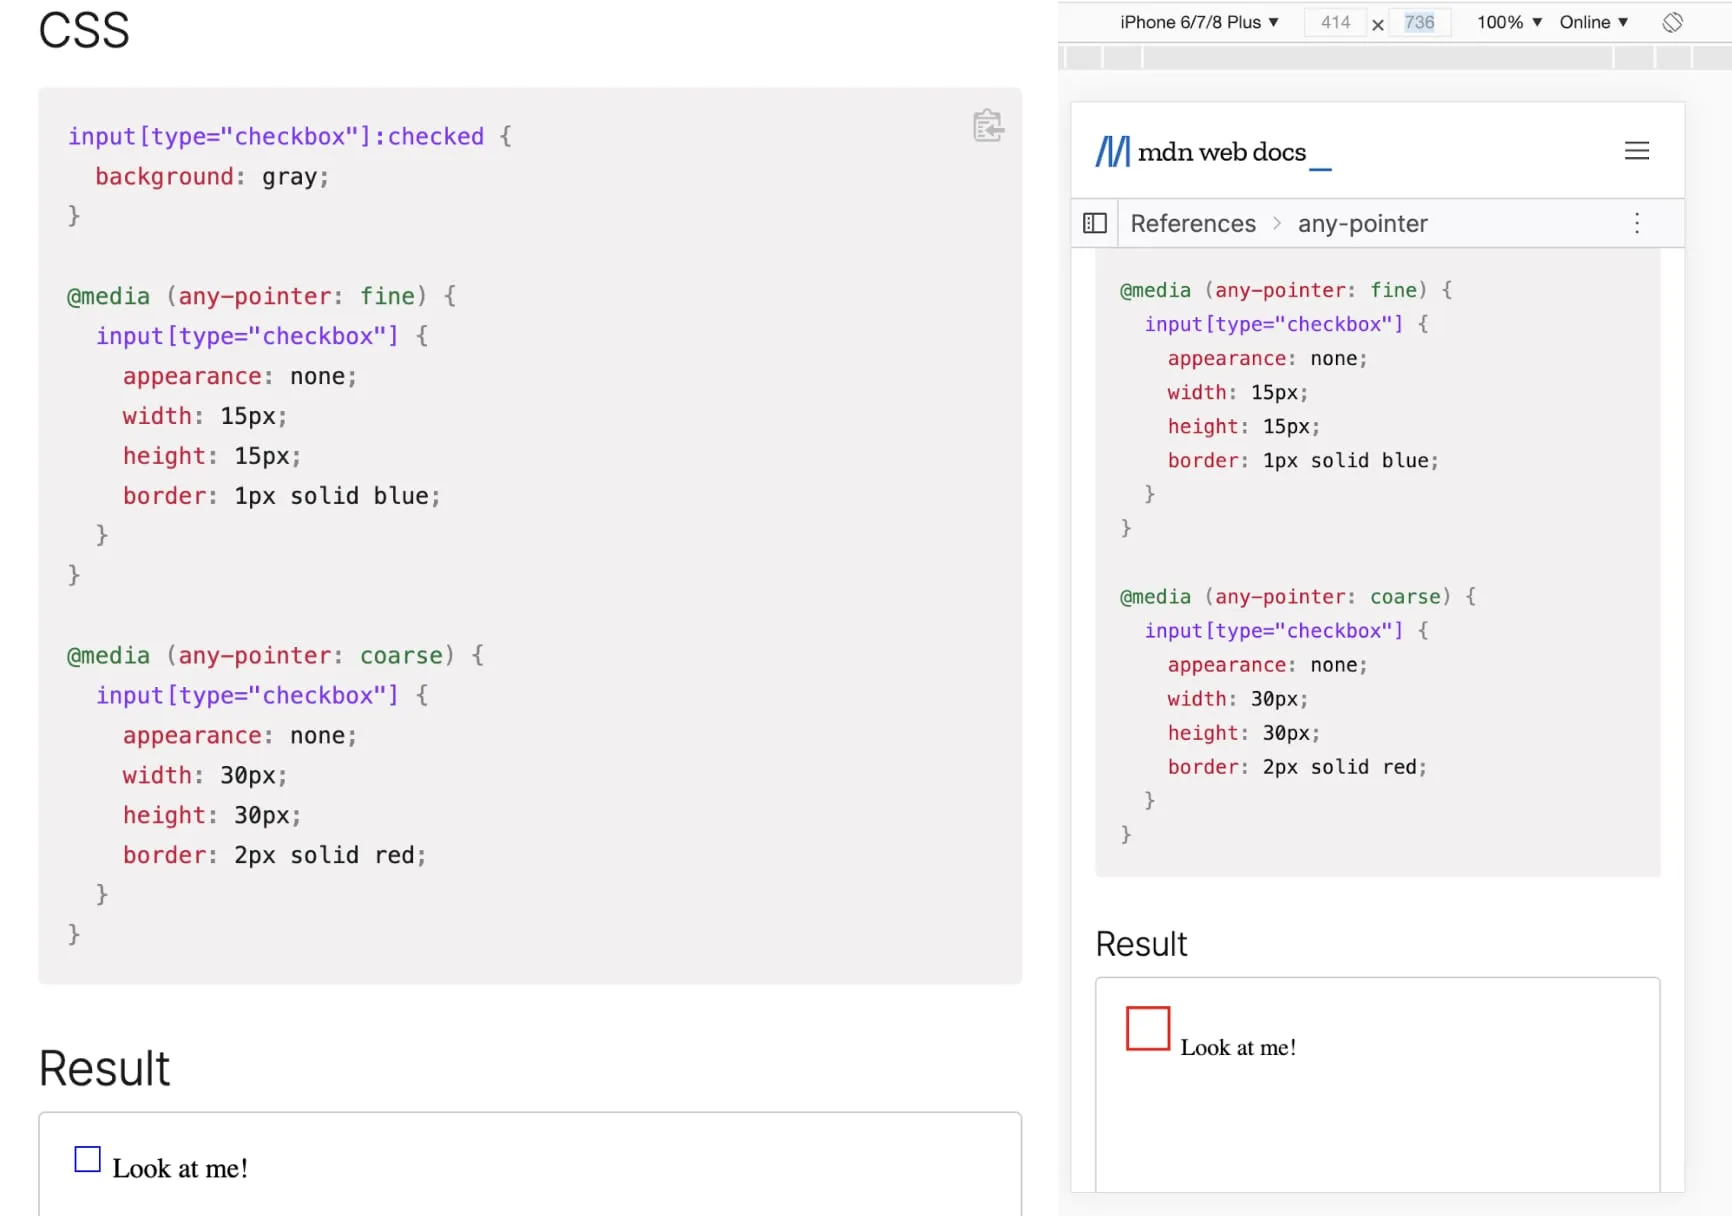This screenshot has height=1216, width=1732.
Task: Click the desktop 'Look at me!' checkbox label
Action: pos(180,1168)
